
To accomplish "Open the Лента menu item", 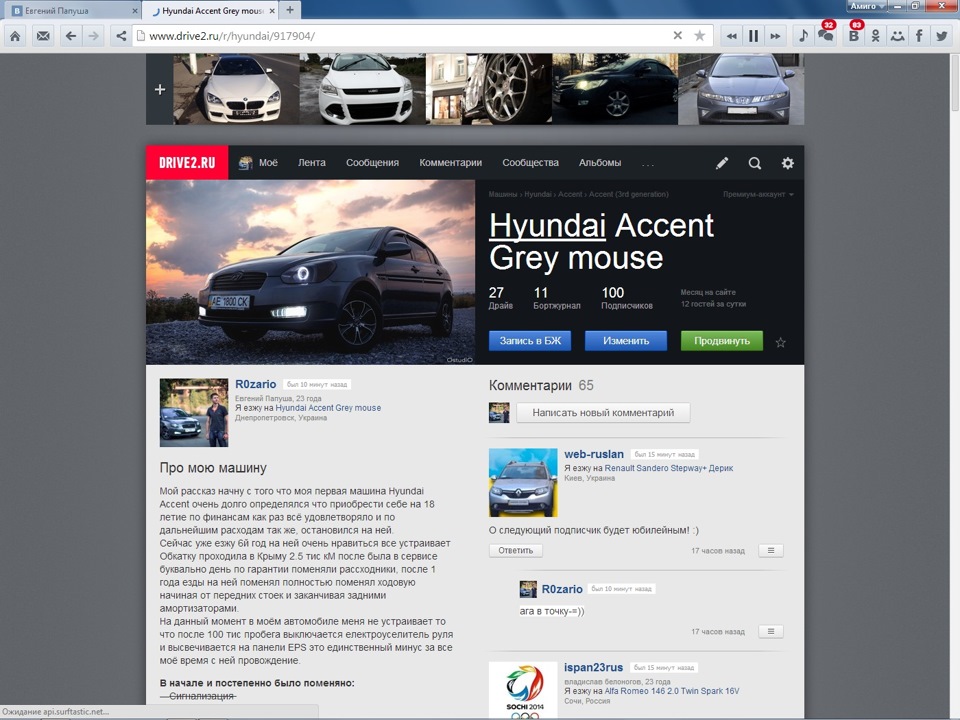I will 312,163.
